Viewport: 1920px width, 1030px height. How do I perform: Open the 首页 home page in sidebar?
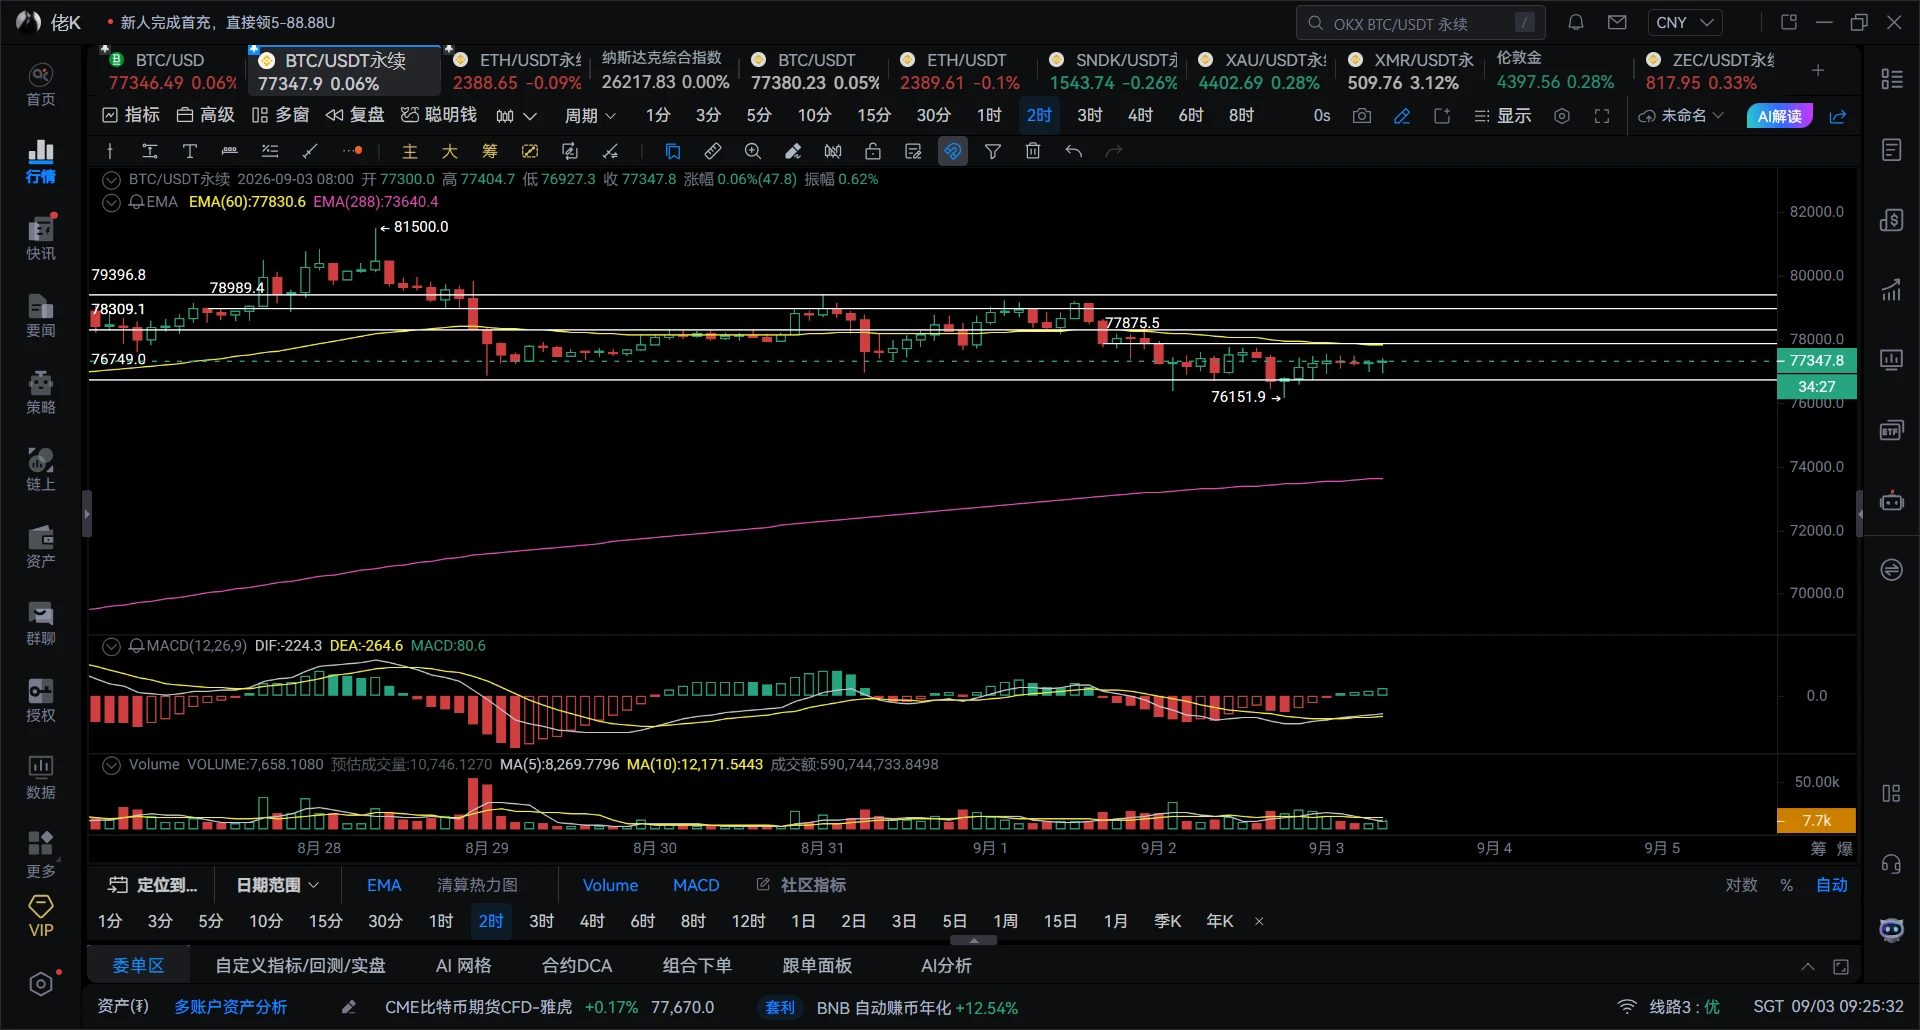point(41,85)
